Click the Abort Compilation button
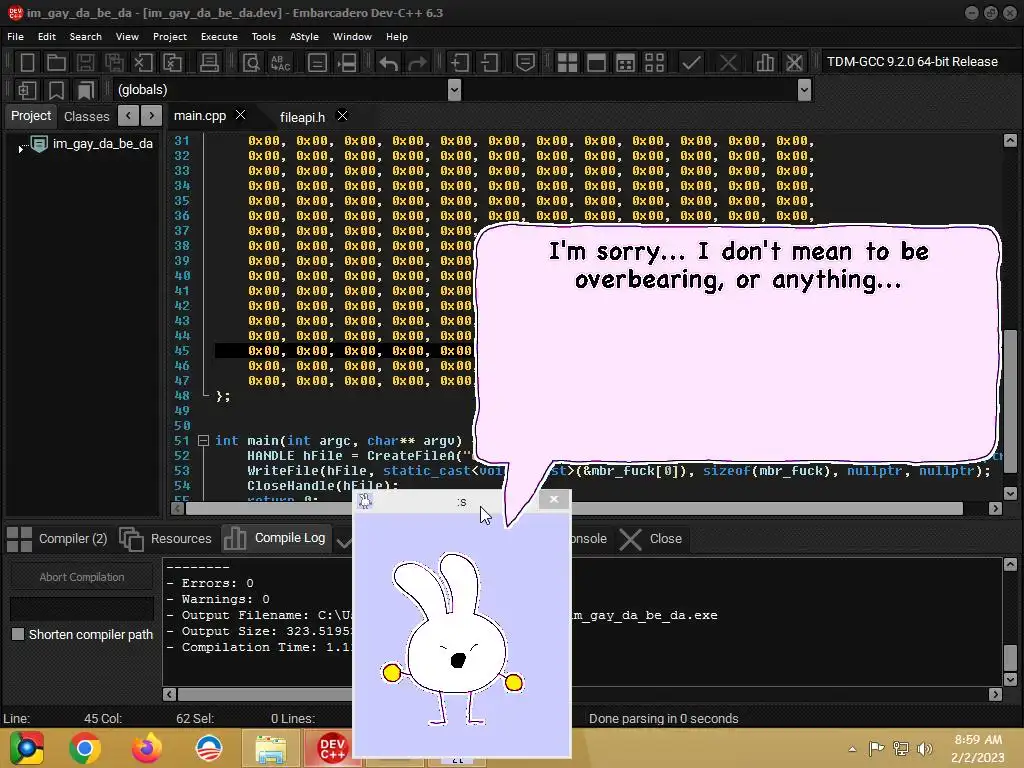Viewport: 1024px width, 768px height. (x=82, y=577)
